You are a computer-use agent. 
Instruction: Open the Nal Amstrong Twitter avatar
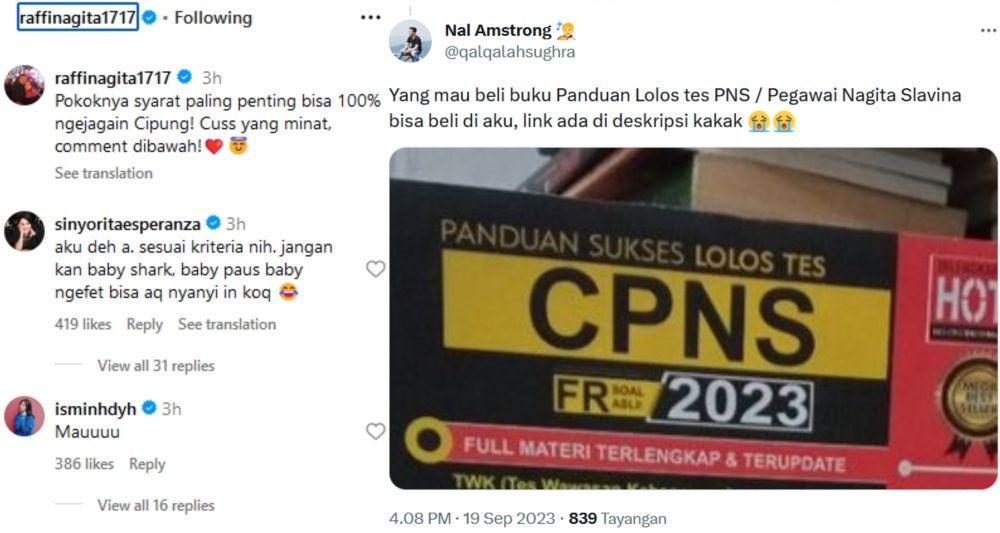point(410,41)
